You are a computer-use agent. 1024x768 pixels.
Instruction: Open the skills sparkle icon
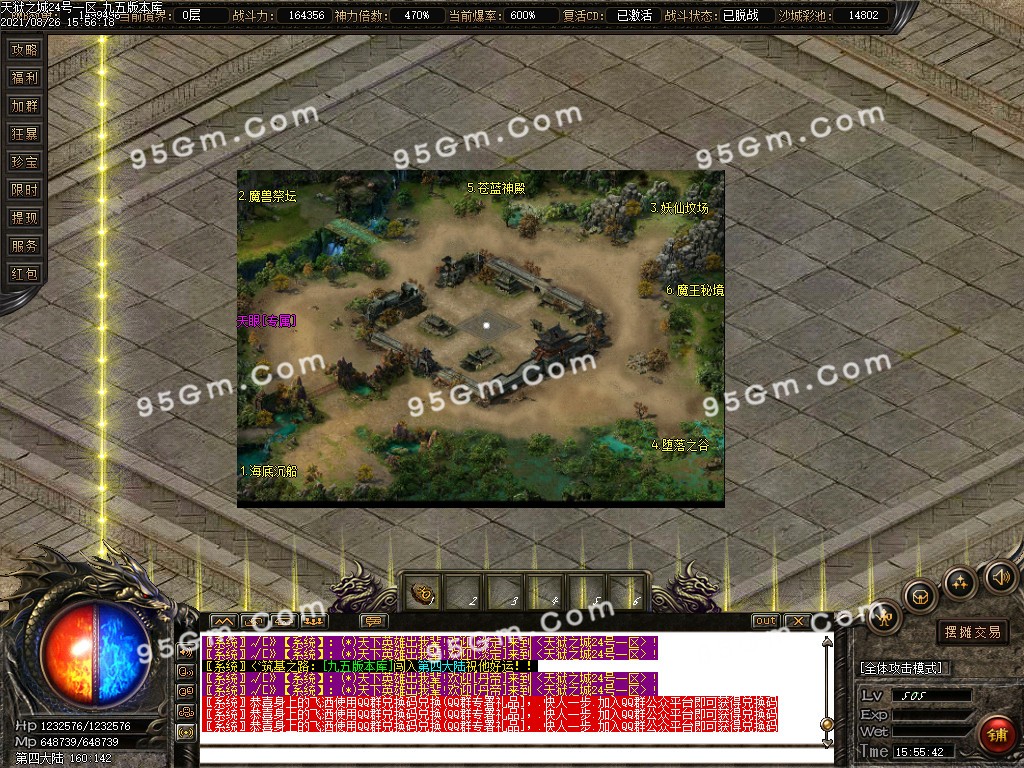point(959,581)
